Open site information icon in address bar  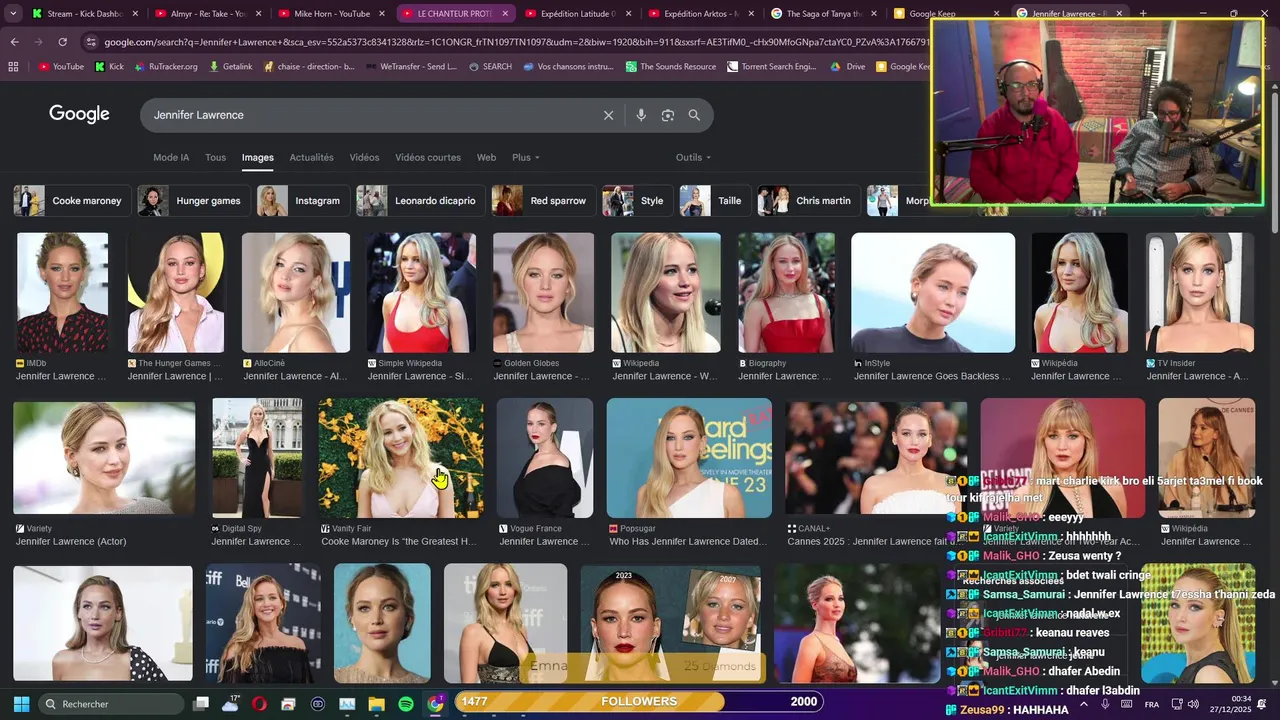coord(91,42)
